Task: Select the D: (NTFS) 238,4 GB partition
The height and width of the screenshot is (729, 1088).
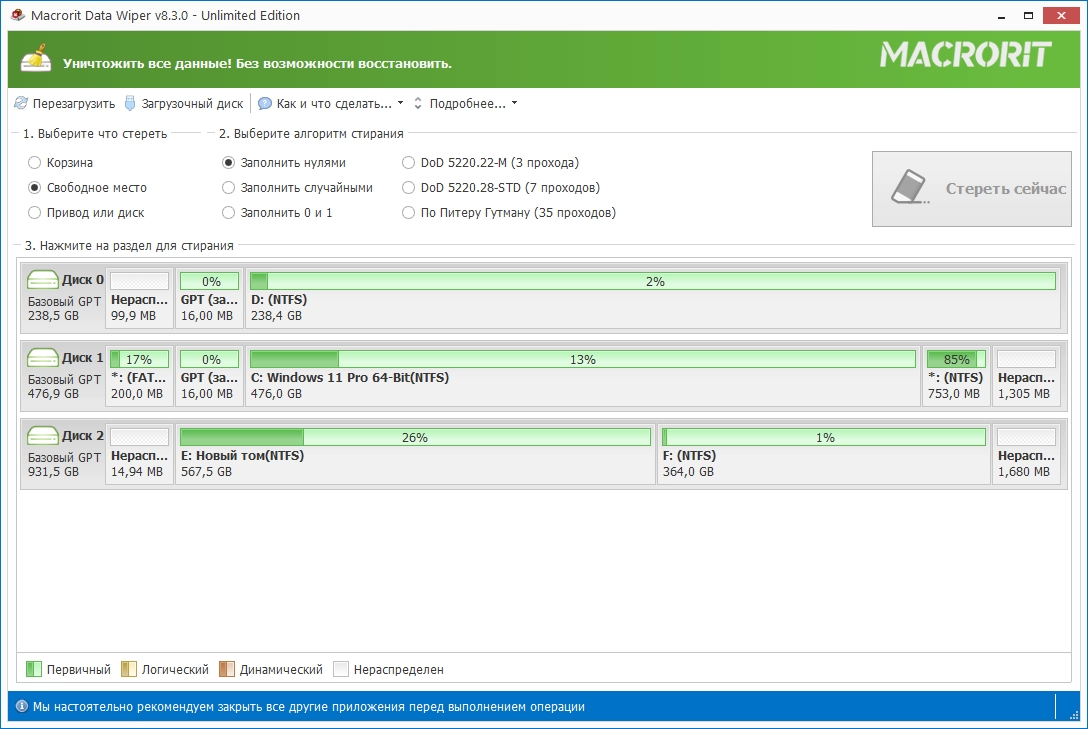Action: coord(653,297)
